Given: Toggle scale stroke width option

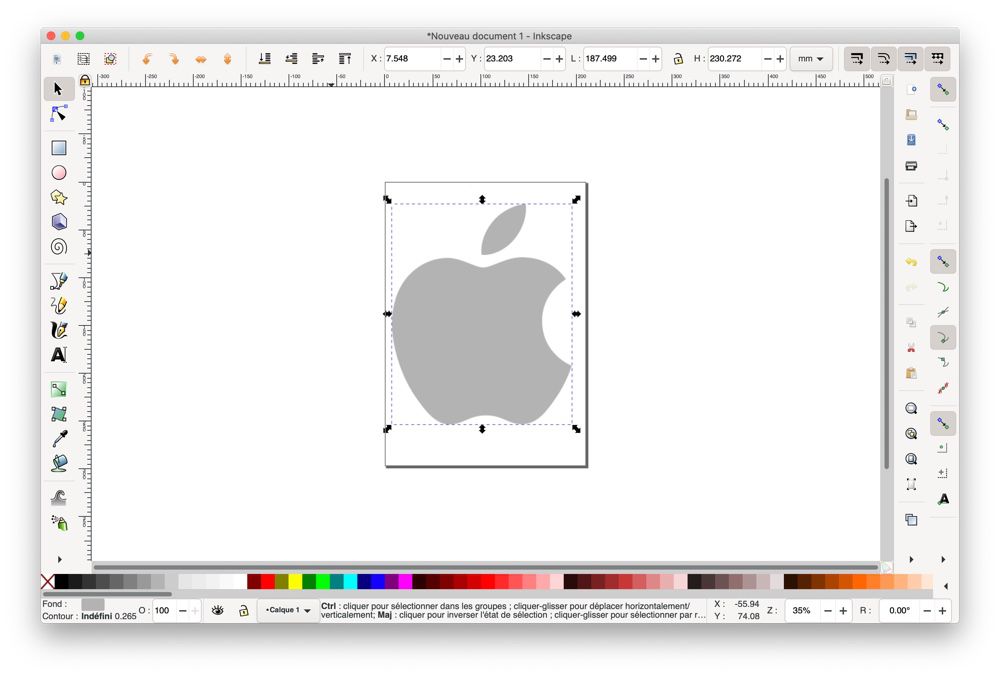Looking at the screenshot, I should [857, 59].
